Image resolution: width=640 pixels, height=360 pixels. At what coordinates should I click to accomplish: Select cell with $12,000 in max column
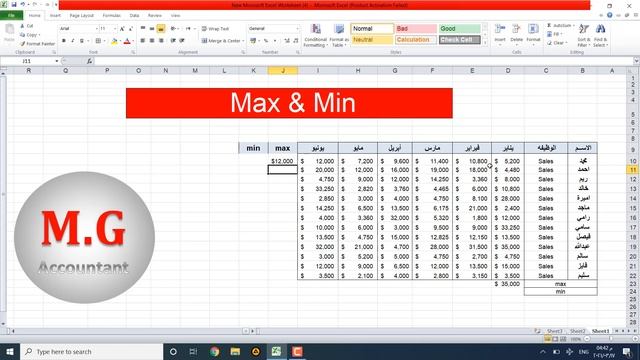(x=282, y=161)
